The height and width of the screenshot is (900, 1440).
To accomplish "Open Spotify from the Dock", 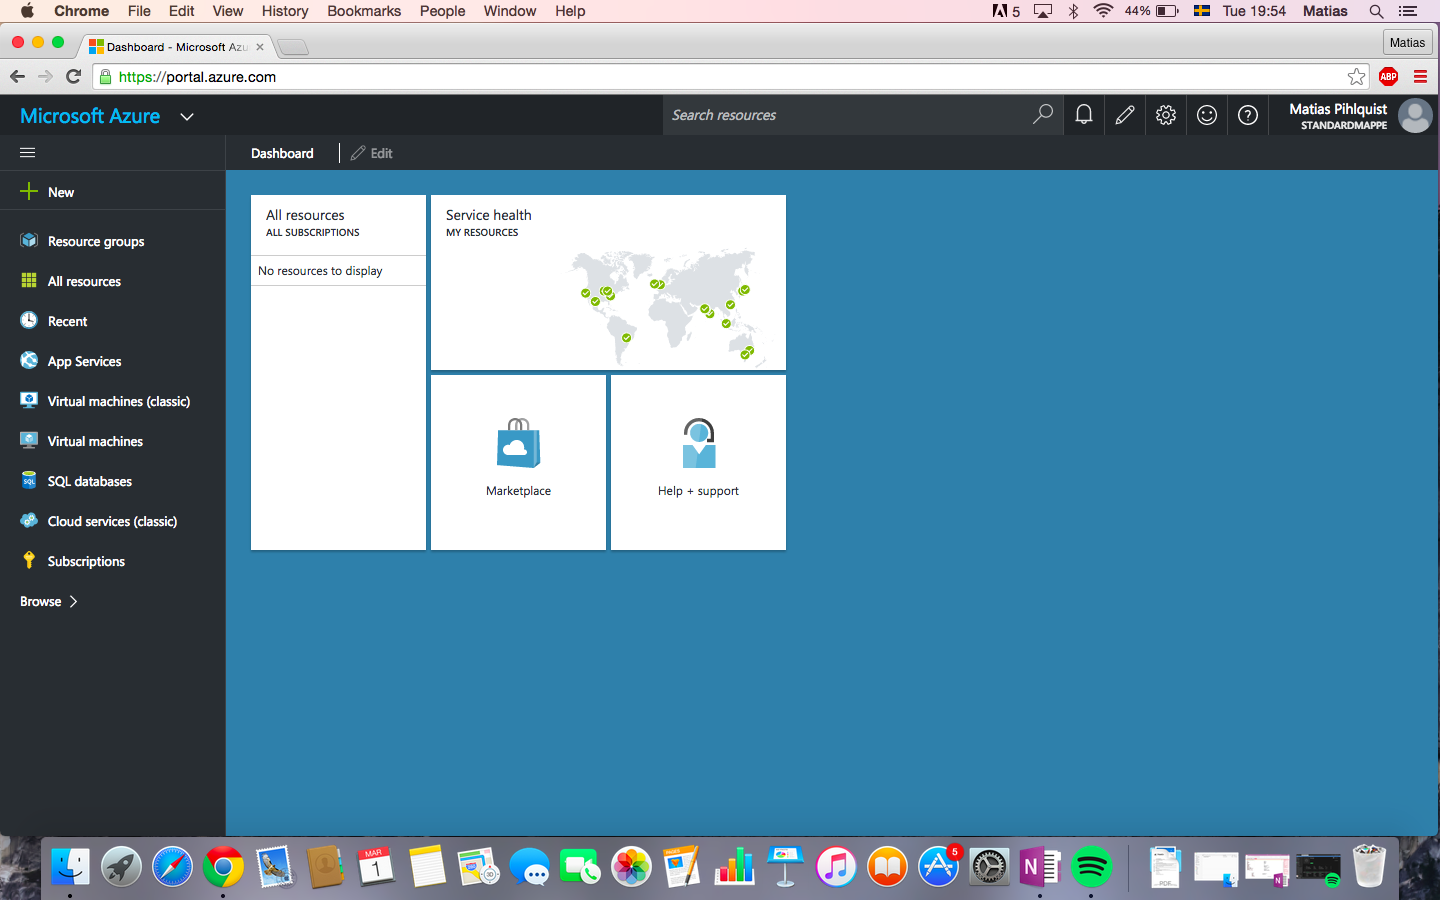I will point(1091,866).
